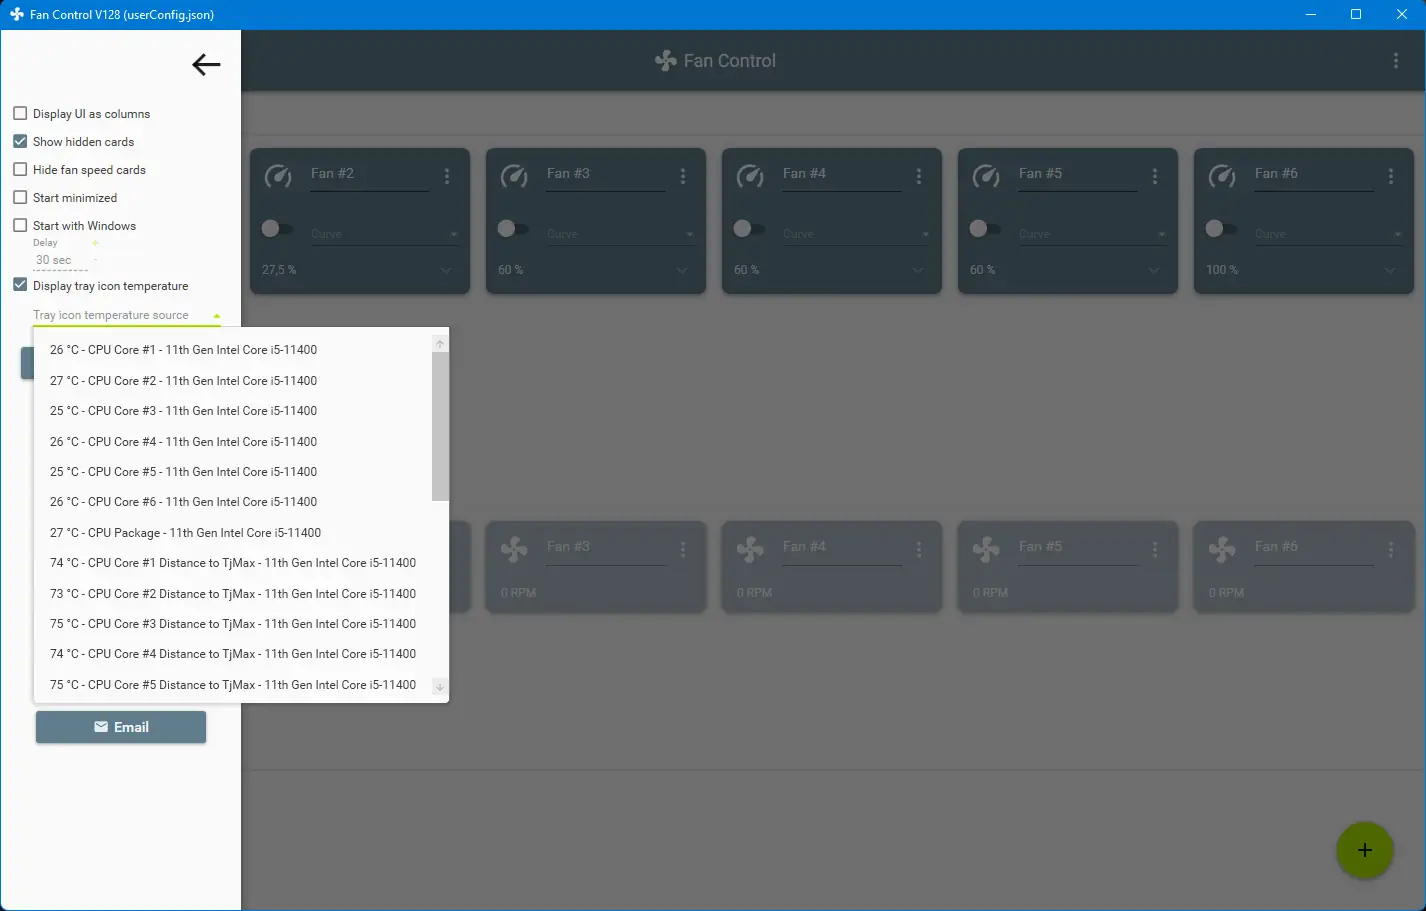The image size is (1426, 911).
Task: Toggle the Fan #6 manual control switch
Action: 1221,229
